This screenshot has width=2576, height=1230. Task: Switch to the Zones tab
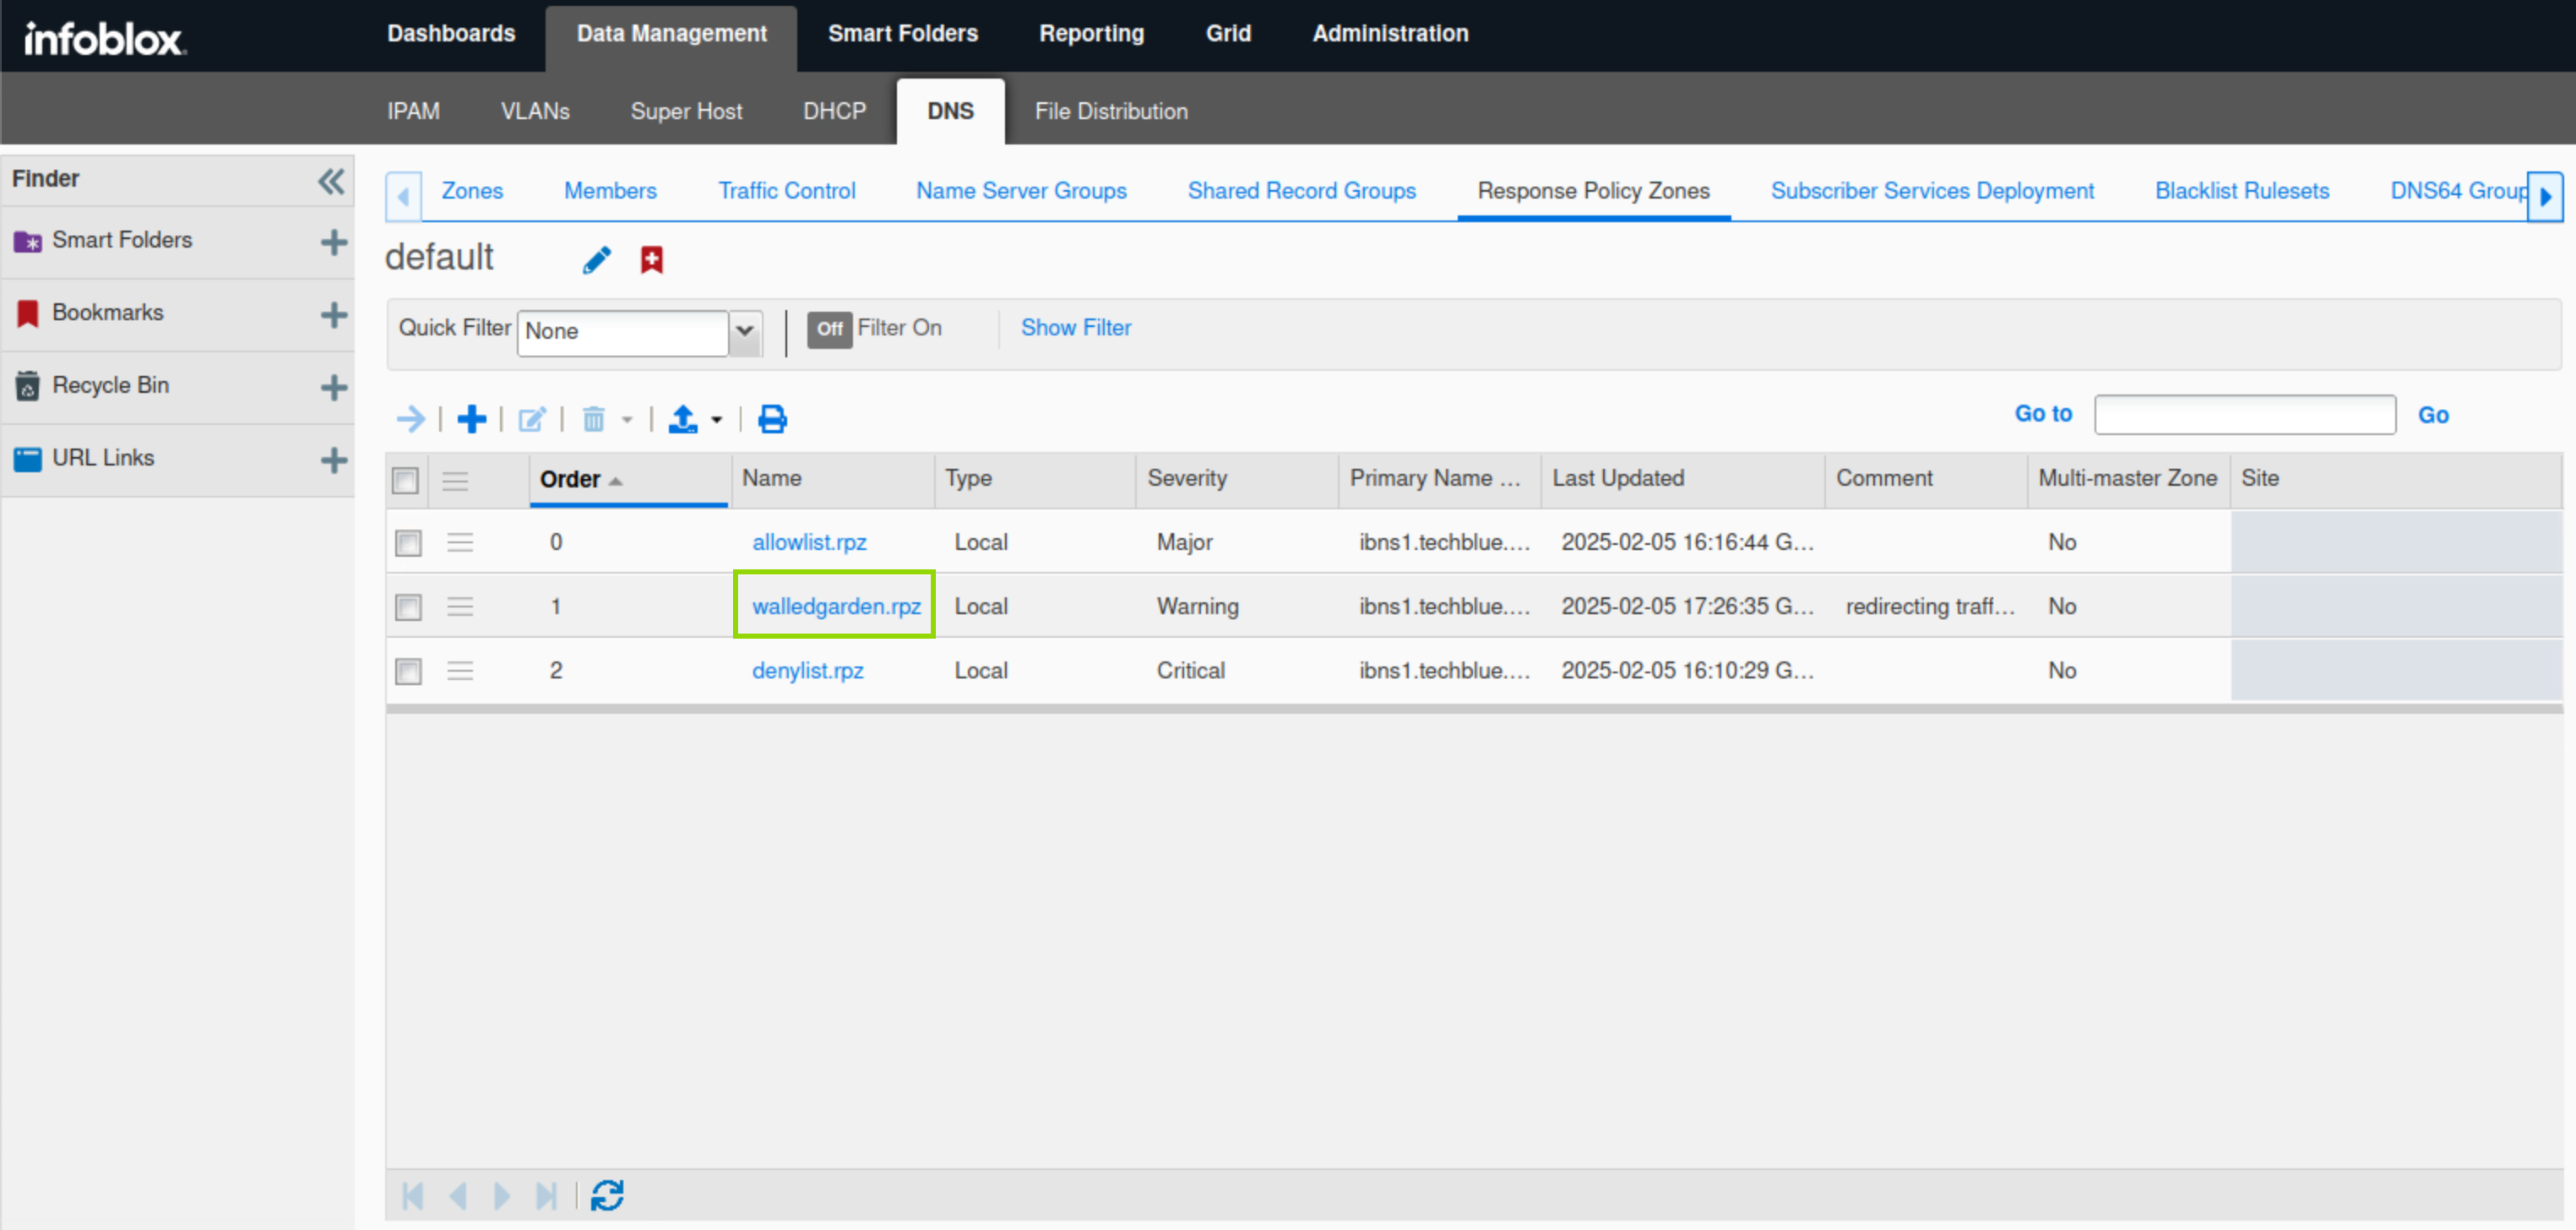tap(472, 191)
